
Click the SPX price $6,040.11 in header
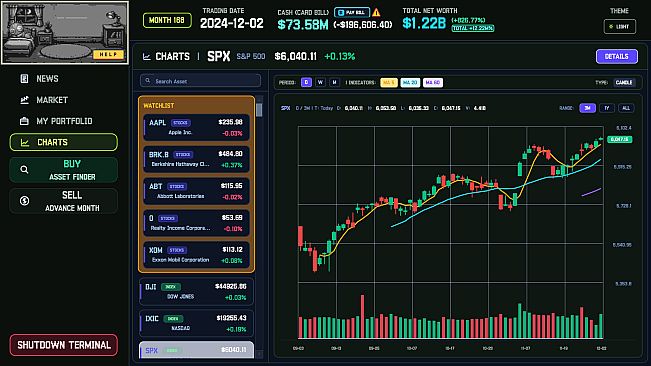[296, 56]
